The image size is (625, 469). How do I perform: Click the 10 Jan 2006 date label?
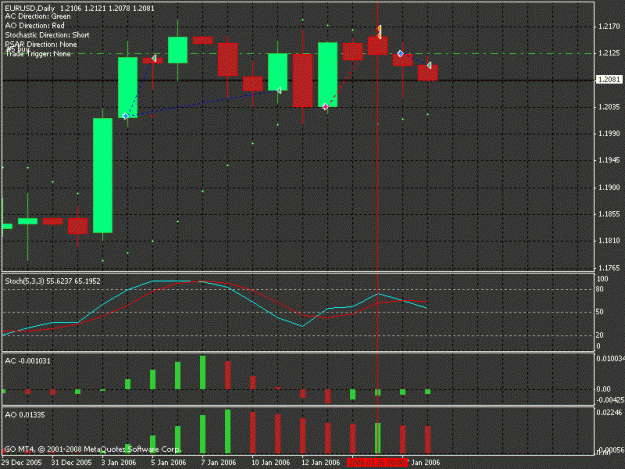[270, 462]
